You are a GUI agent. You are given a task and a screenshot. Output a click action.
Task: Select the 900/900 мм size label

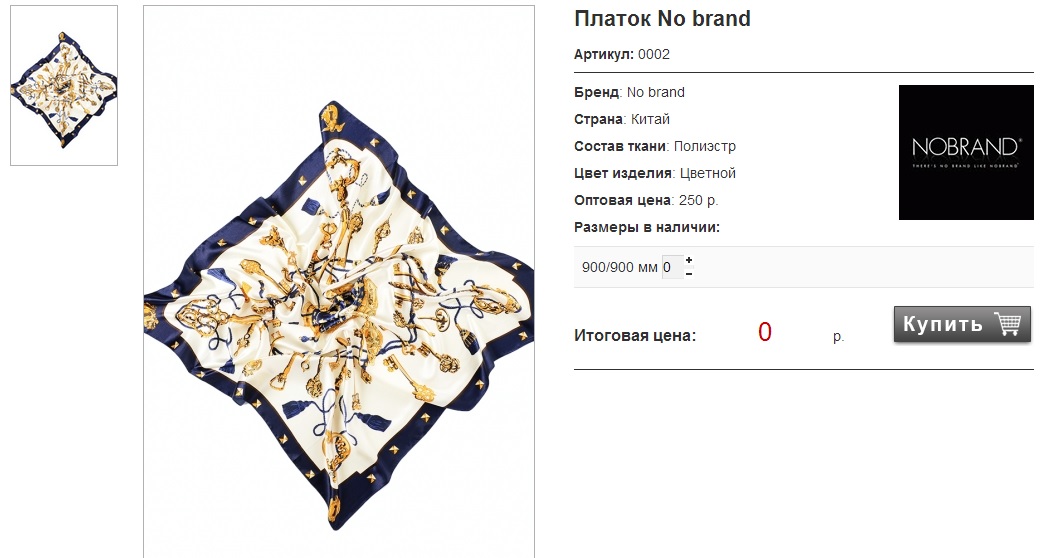pyautogui.click(x=619, y=268)
